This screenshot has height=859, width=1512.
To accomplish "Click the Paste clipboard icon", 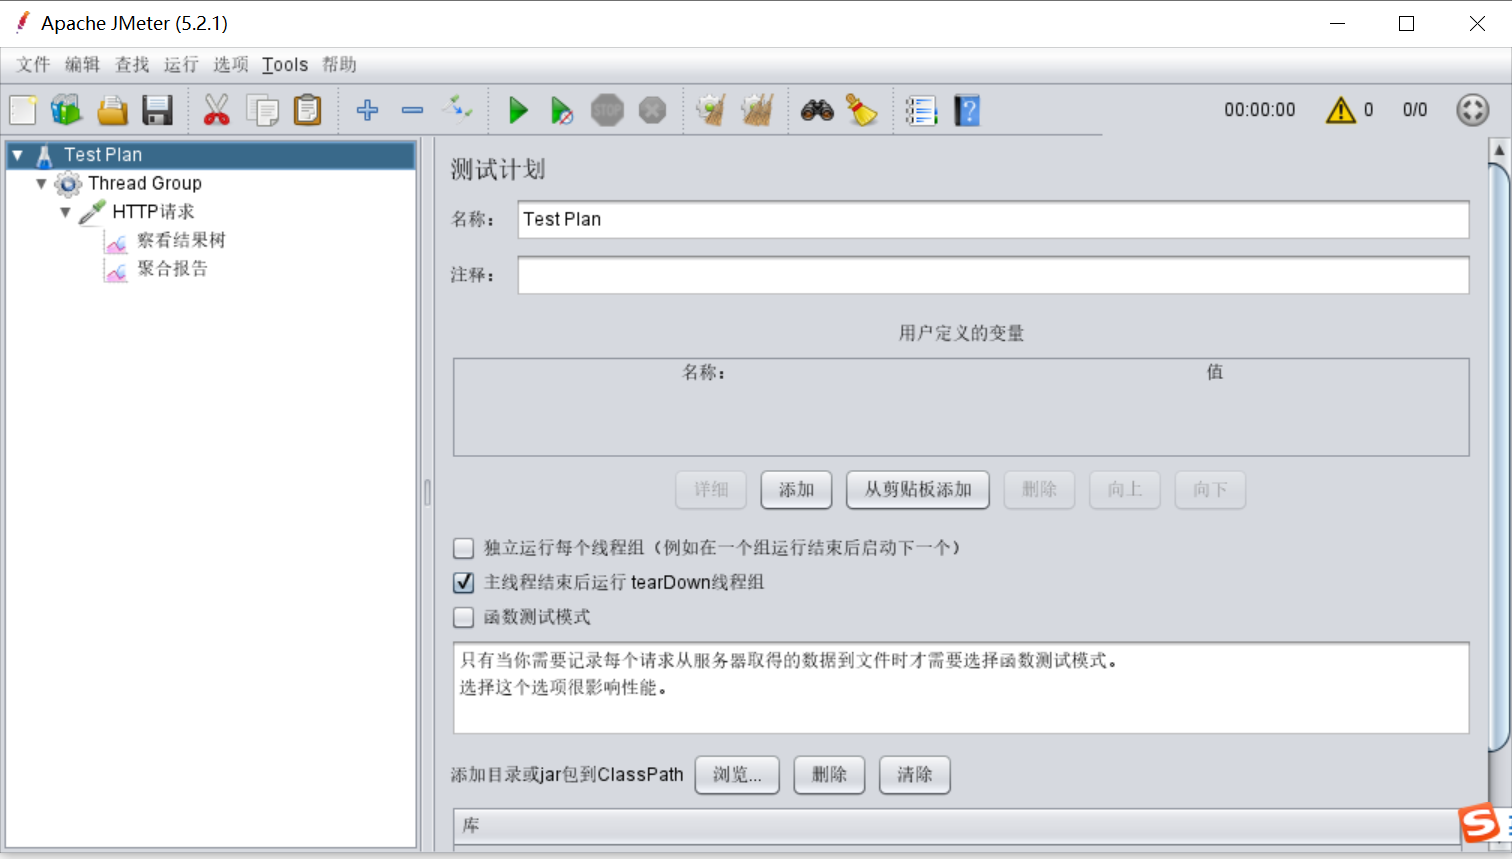I will (308, 110).
